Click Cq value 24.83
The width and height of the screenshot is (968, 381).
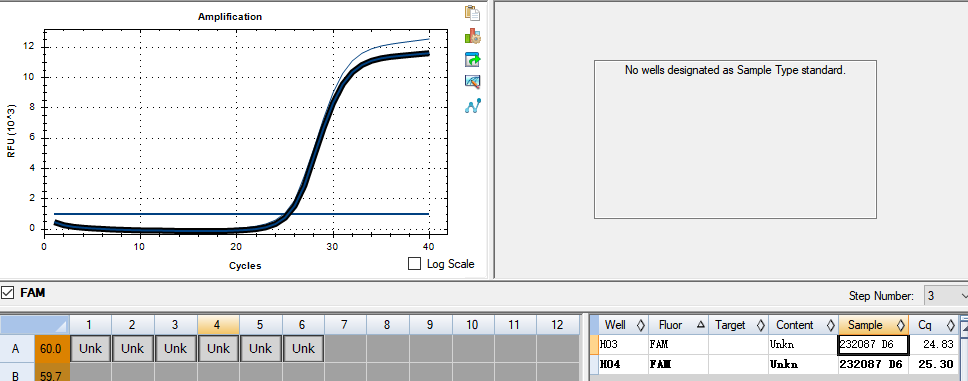[x=933, y=344]
